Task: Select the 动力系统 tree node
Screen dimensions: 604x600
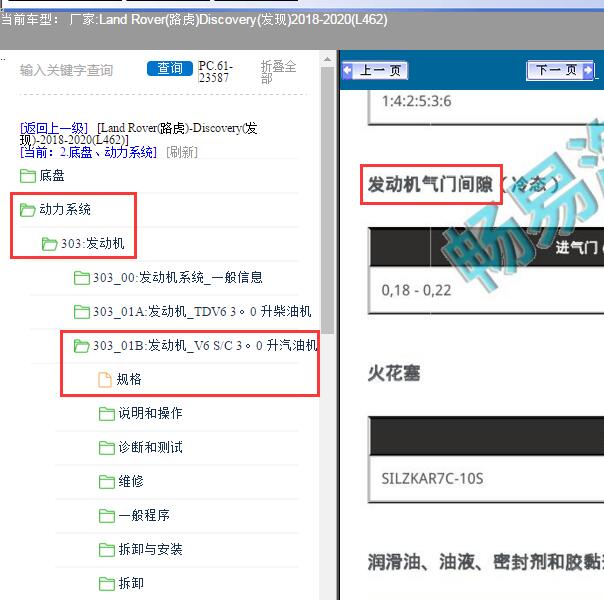Action: pyautogui.click(x=65, y=209)
